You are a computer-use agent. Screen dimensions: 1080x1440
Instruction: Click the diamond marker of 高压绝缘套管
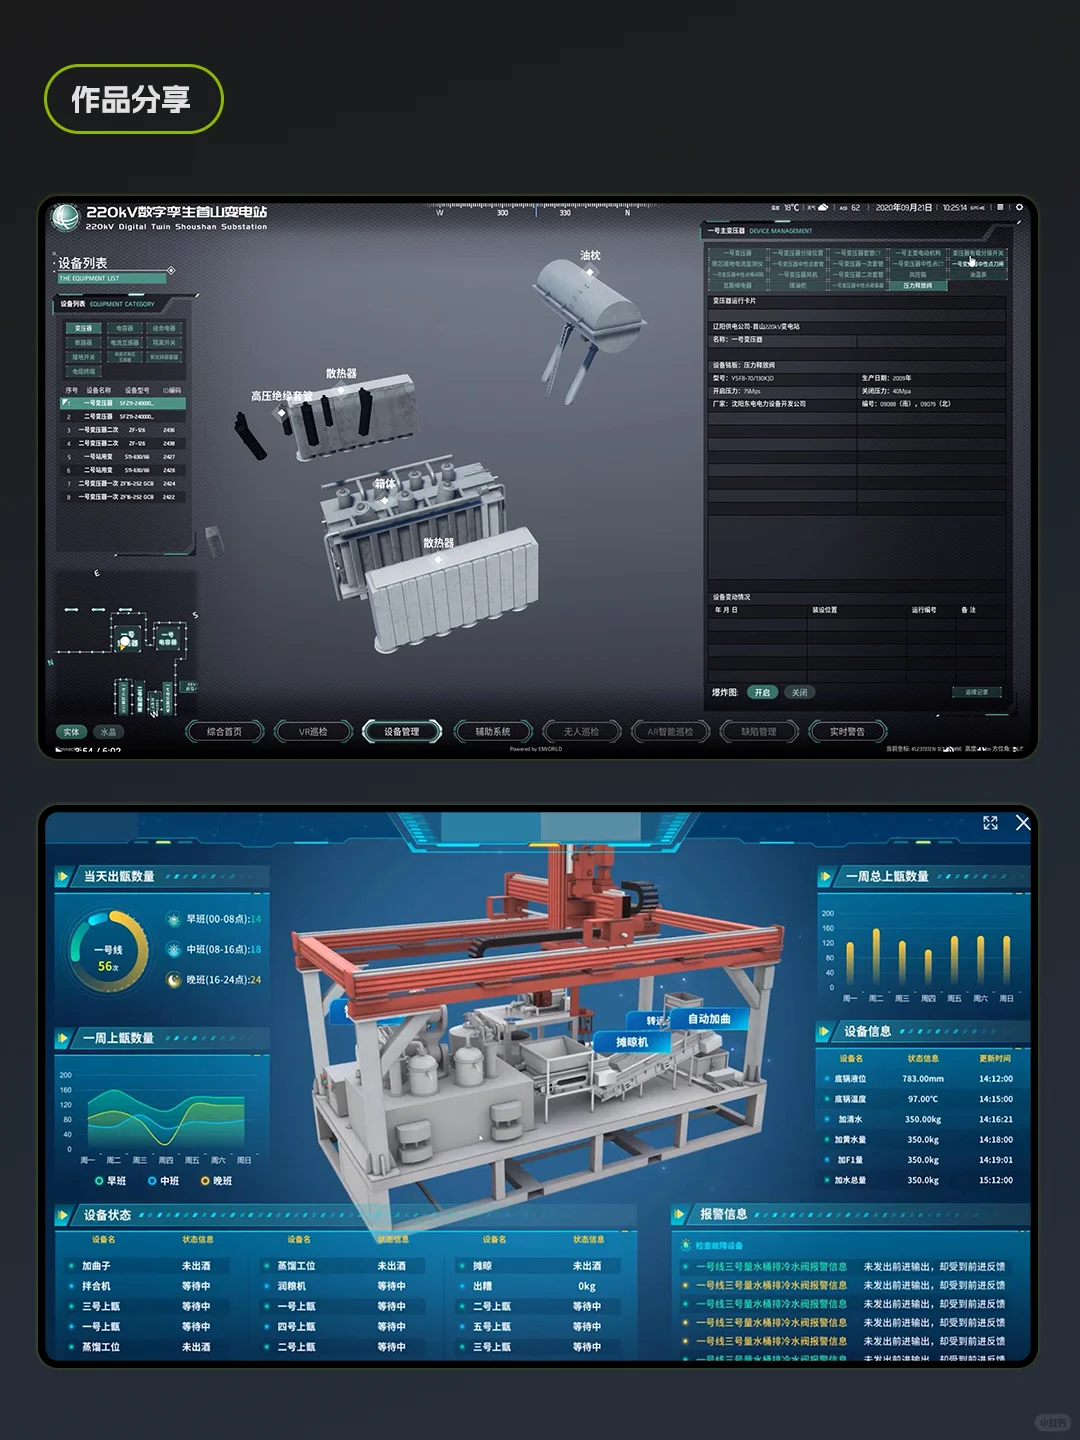(x=282, y=412)
